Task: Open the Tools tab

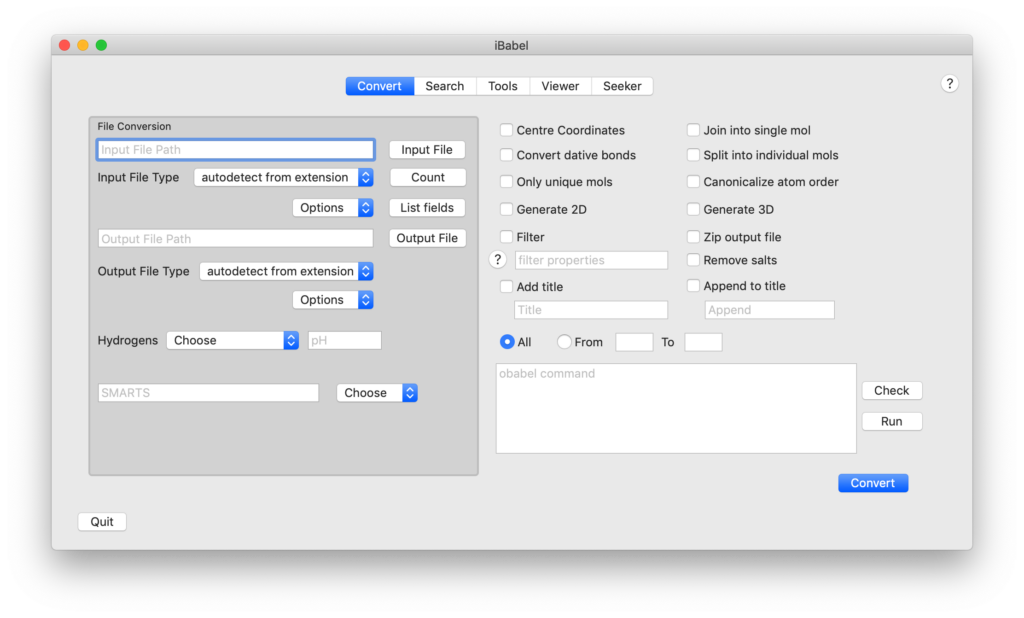Action: [x=502, y=86]
